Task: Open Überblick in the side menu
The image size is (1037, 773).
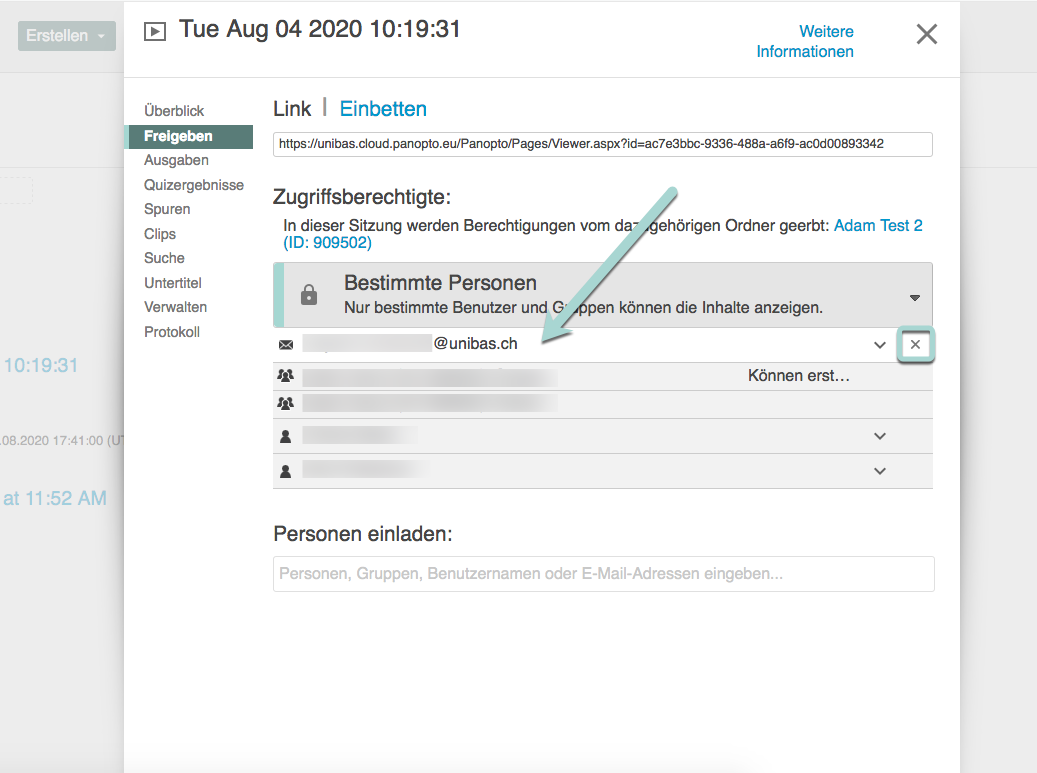Action: click(174, 111)
